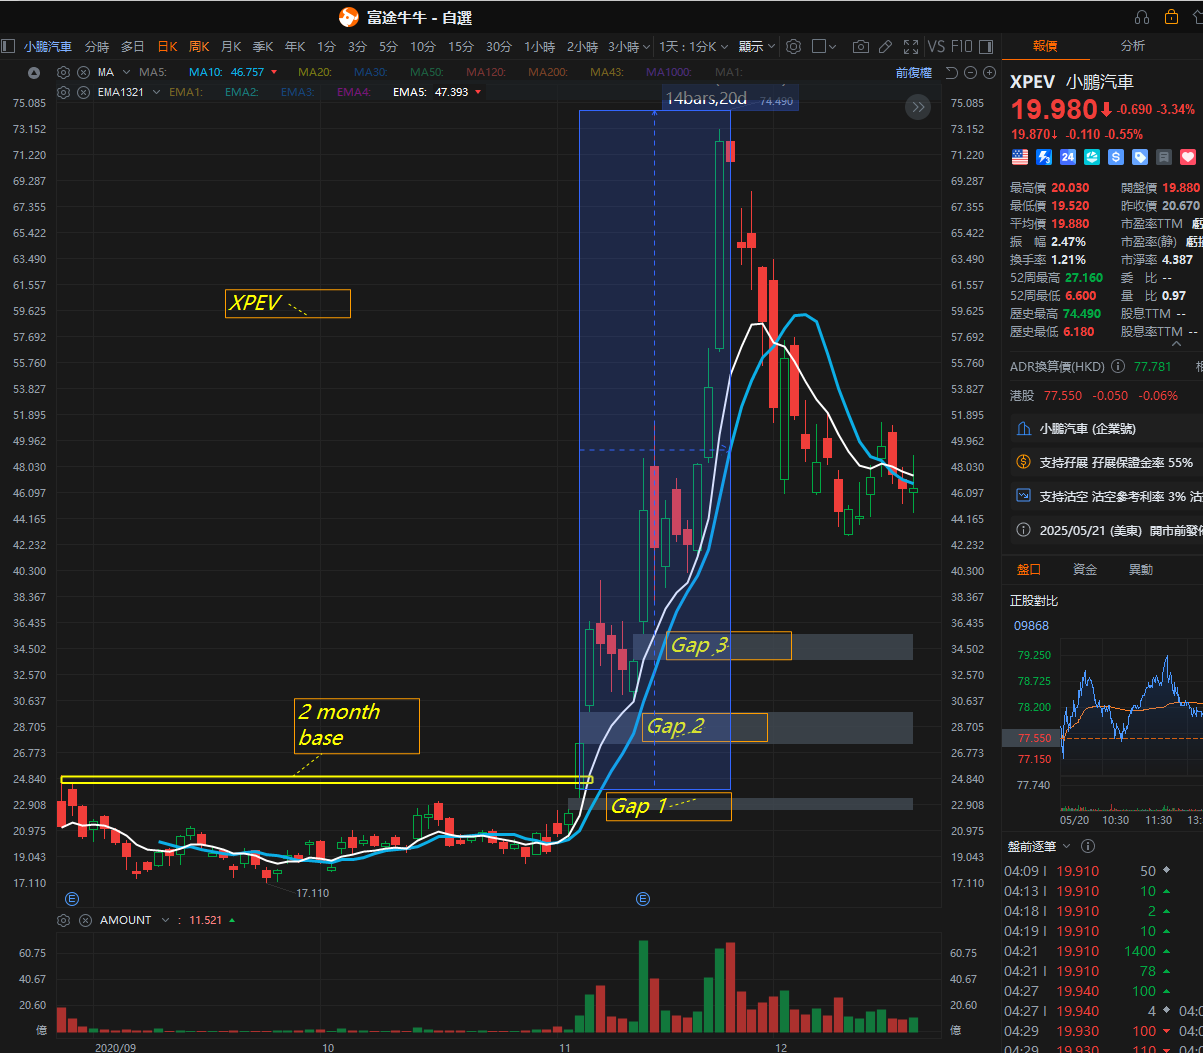Click 支持沽空 short selling row
Viewport: 1203px width, 1053px height.
pos(1106,495)
